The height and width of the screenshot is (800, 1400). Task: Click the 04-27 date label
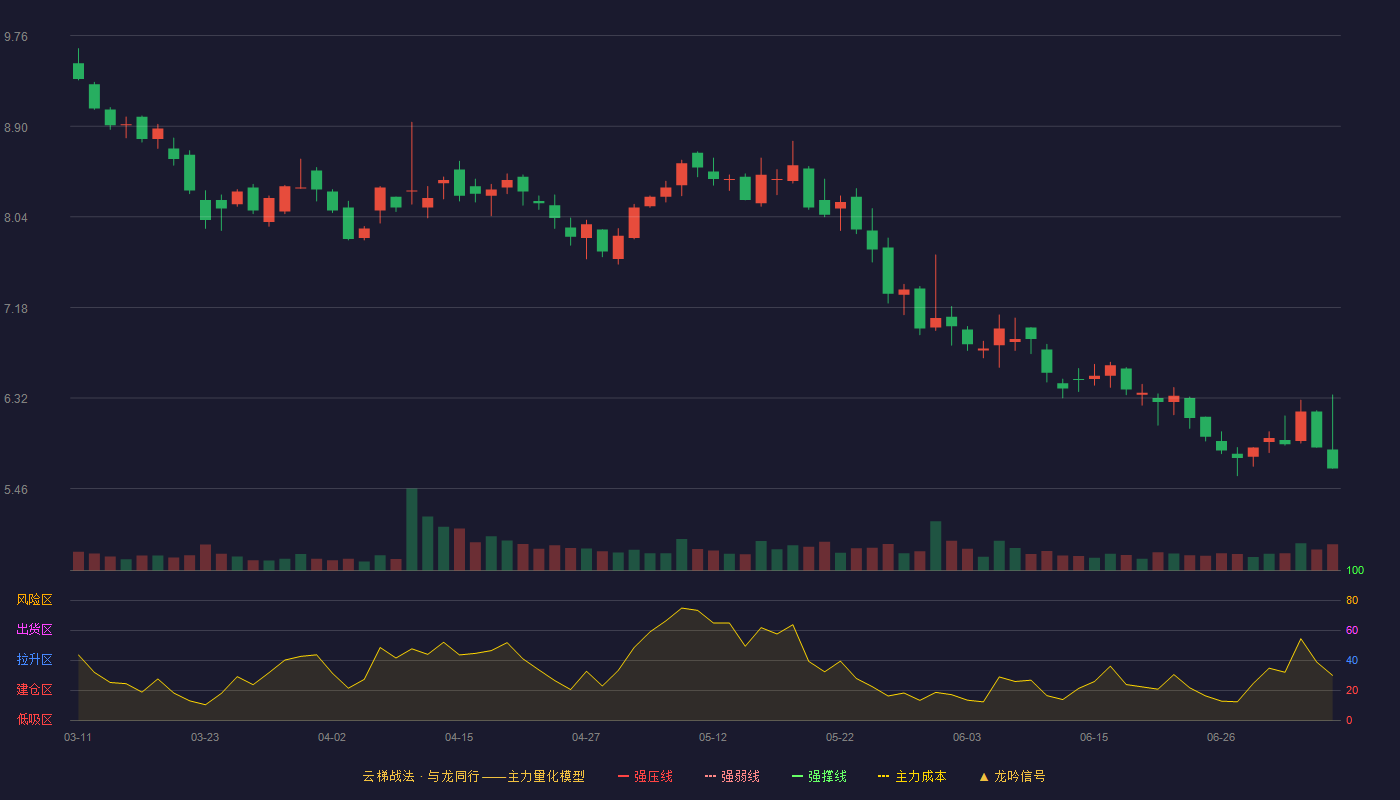point(586,737)
